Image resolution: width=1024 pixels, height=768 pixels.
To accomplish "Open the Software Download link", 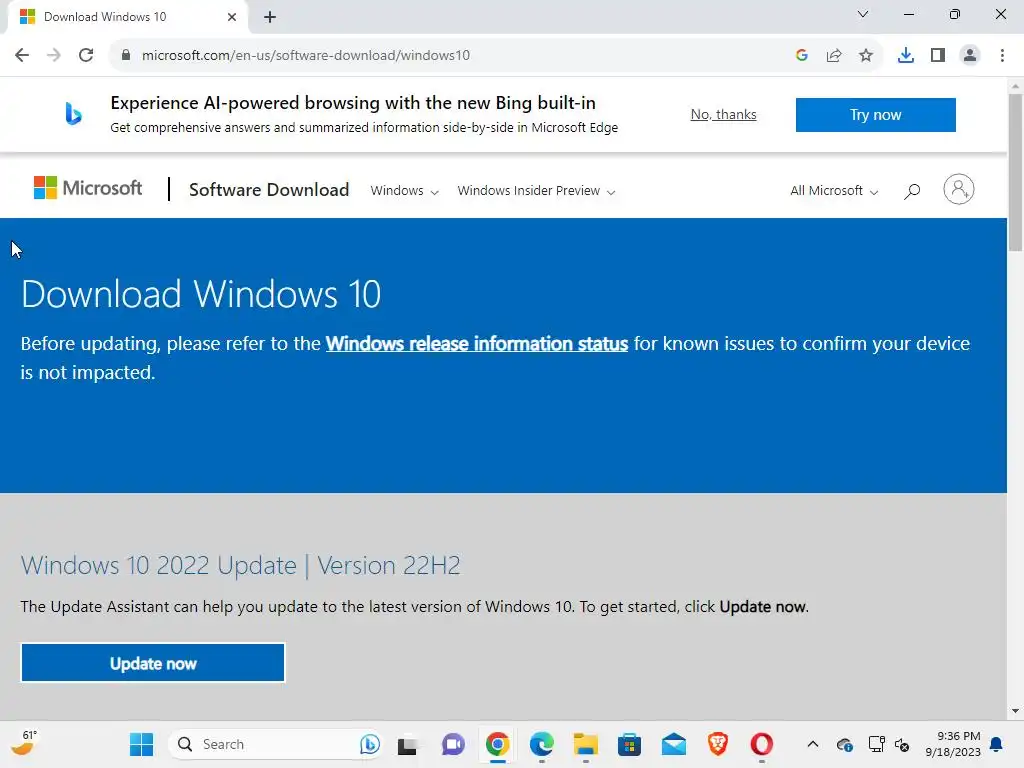I will click(269, 190).
